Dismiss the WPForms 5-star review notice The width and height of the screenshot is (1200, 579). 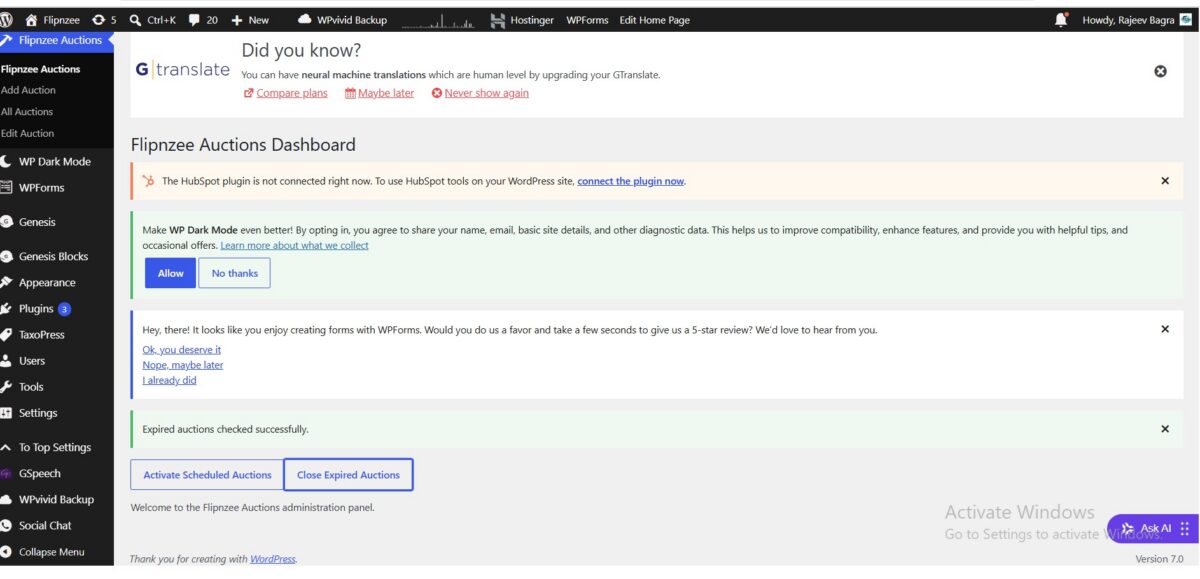click(x=1165, y=329)
